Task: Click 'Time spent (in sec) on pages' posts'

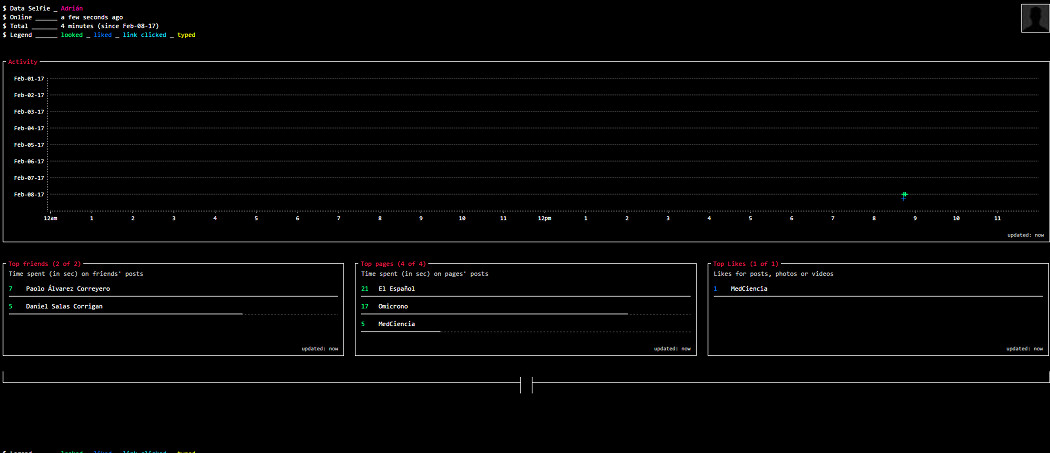Action: coord(425,273)
